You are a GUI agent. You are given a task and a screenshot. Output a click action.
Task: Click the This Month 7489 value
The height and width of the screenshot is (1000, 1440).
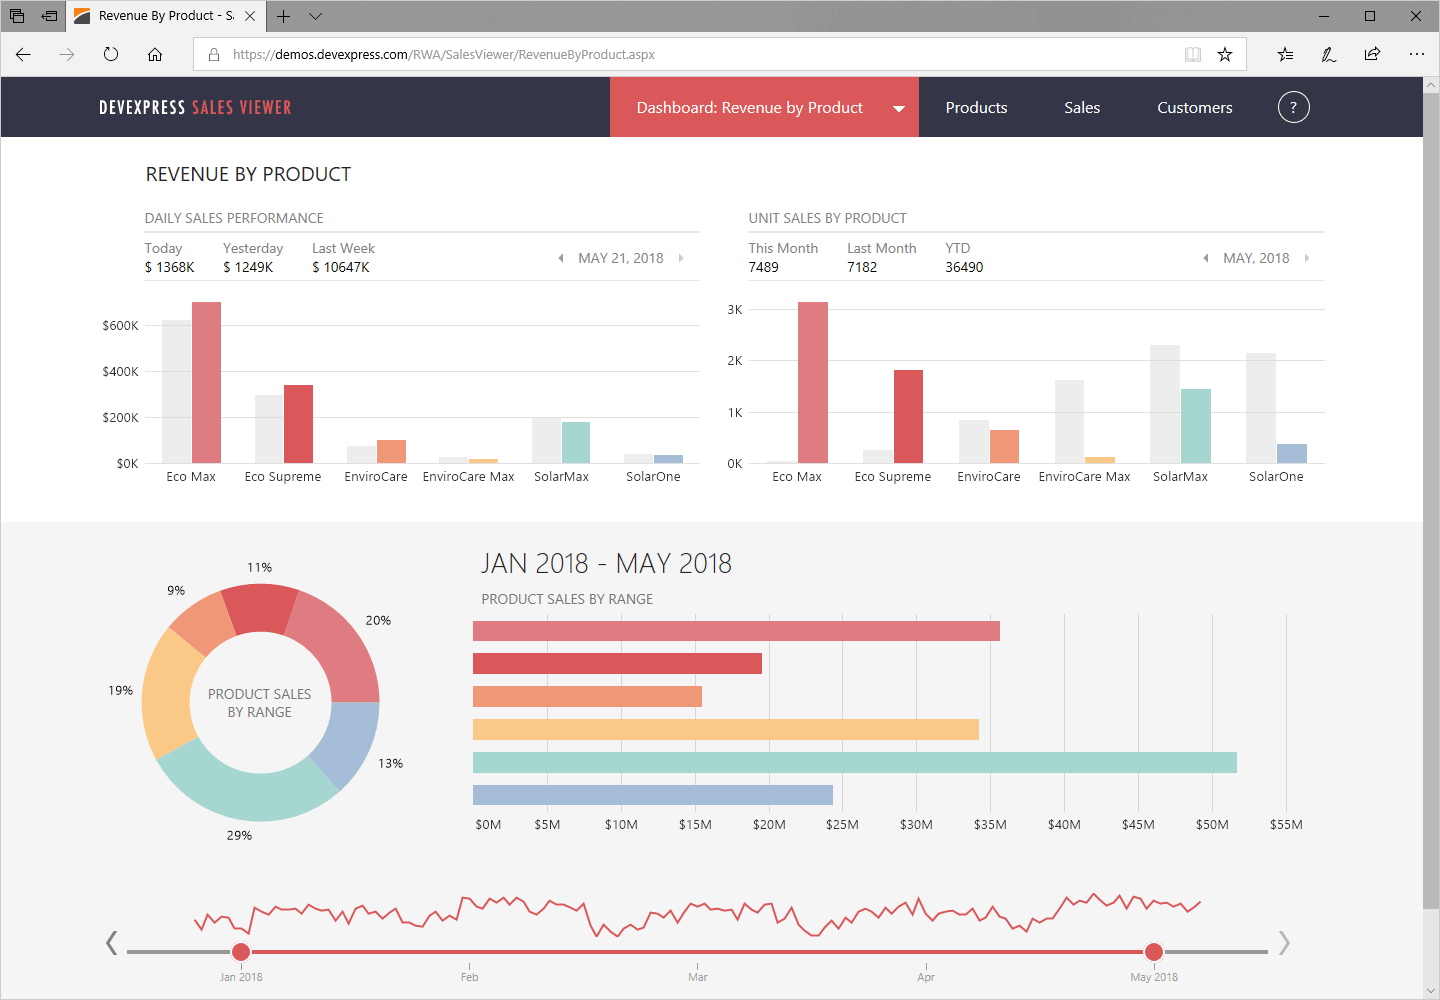point(763,267)
